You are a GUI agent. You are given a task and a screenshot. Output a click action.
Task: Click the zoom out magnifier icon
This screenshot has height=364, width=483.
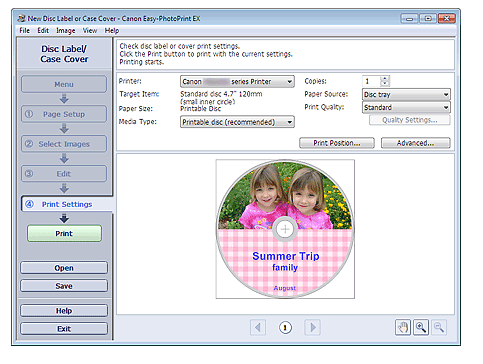click(439, 327)
